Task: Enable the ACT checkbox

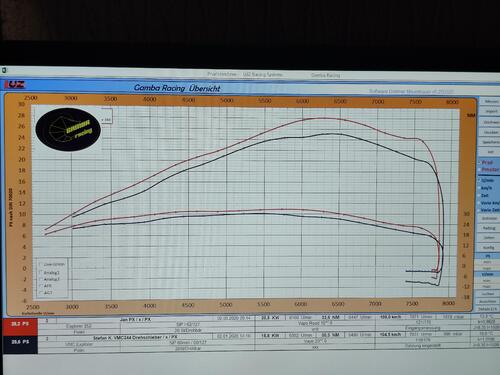Action: pos(41,292)
